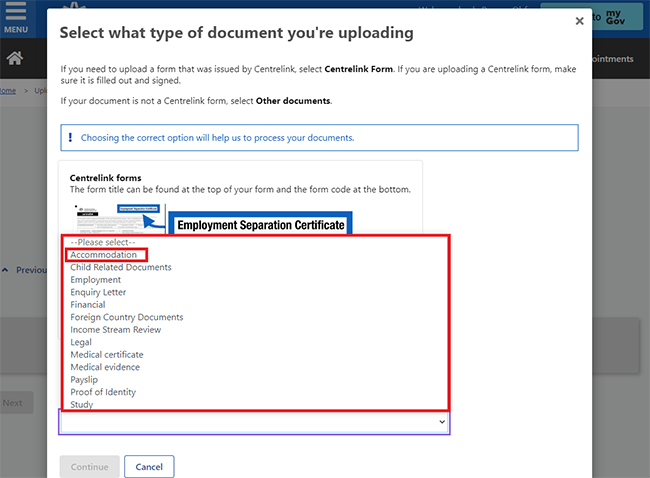Select Income Stream Review option
The width and height of the screenshot is (650, 478).
tap(115, 330)
